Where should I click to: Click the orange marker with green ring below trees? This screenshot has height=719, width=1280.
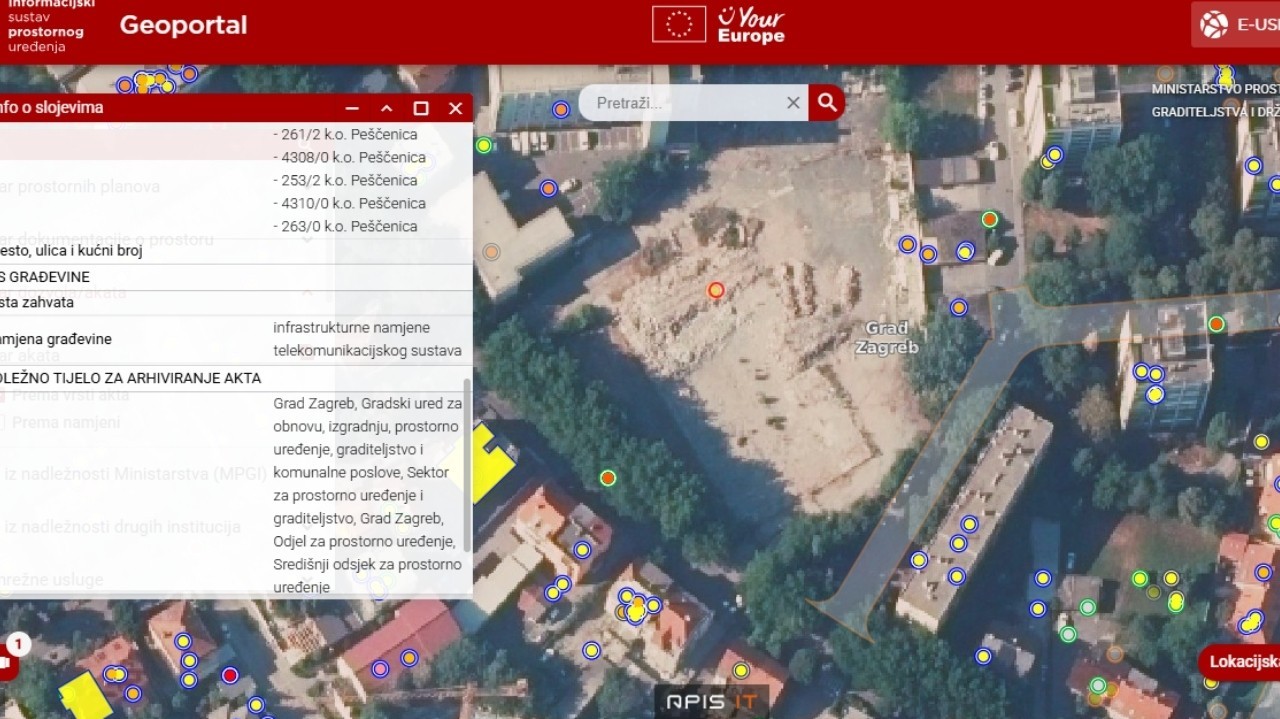(608, 478)
